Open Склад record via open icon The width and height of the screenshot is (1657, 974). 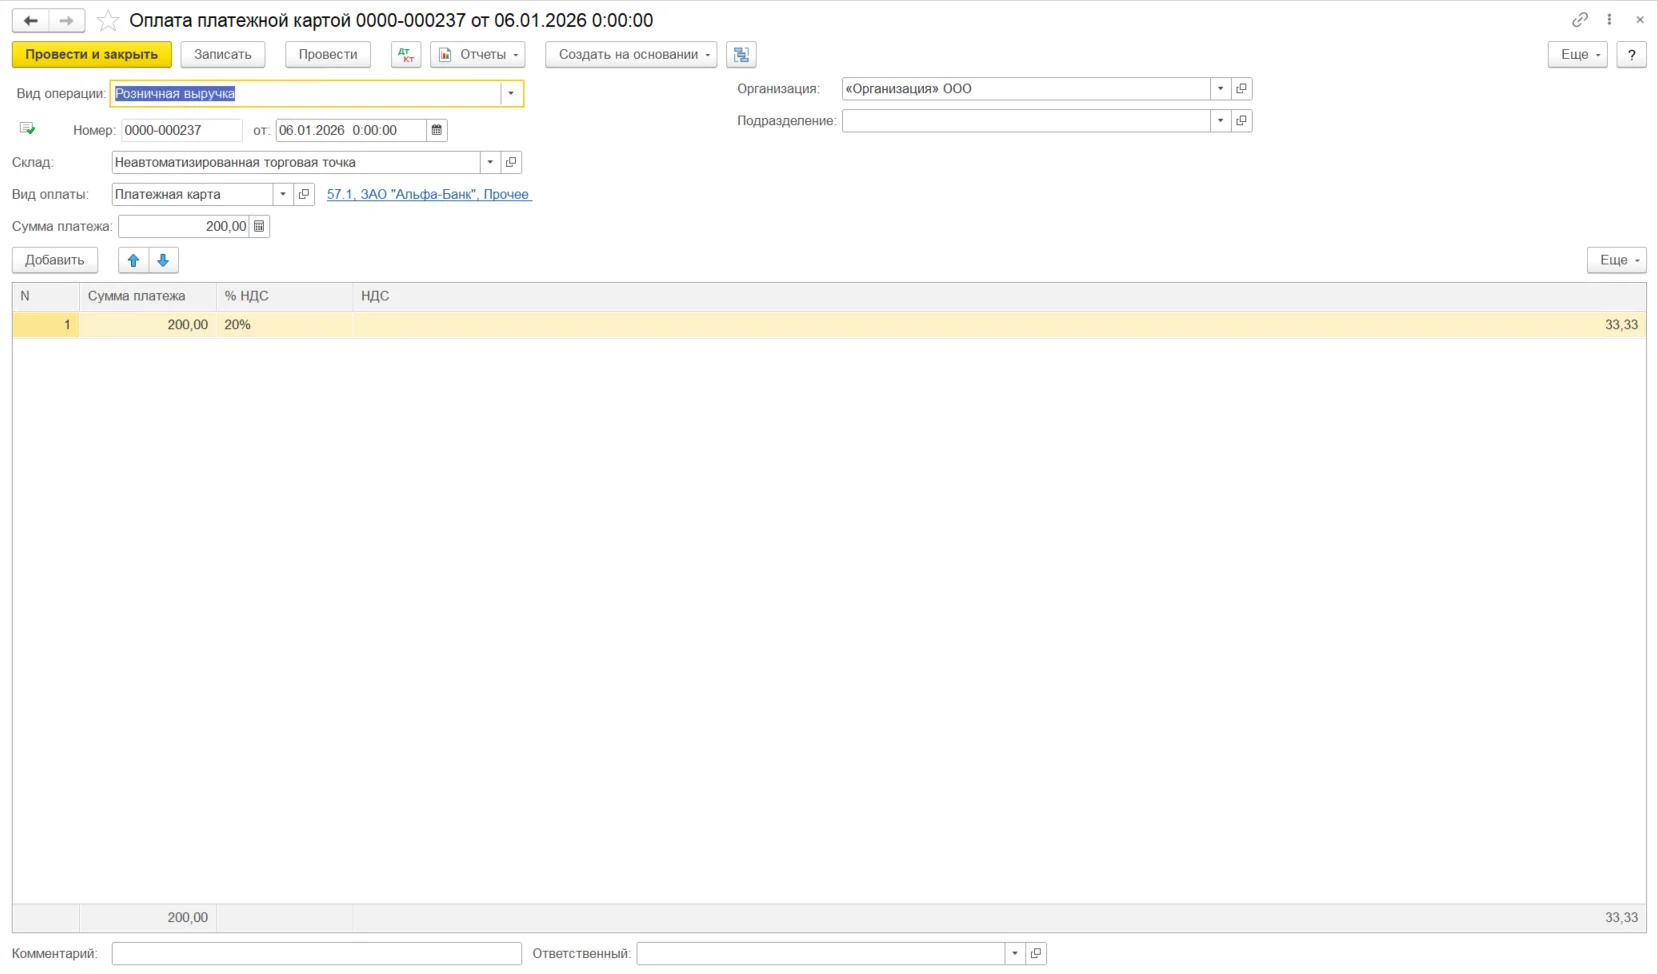tap(511, 162)
